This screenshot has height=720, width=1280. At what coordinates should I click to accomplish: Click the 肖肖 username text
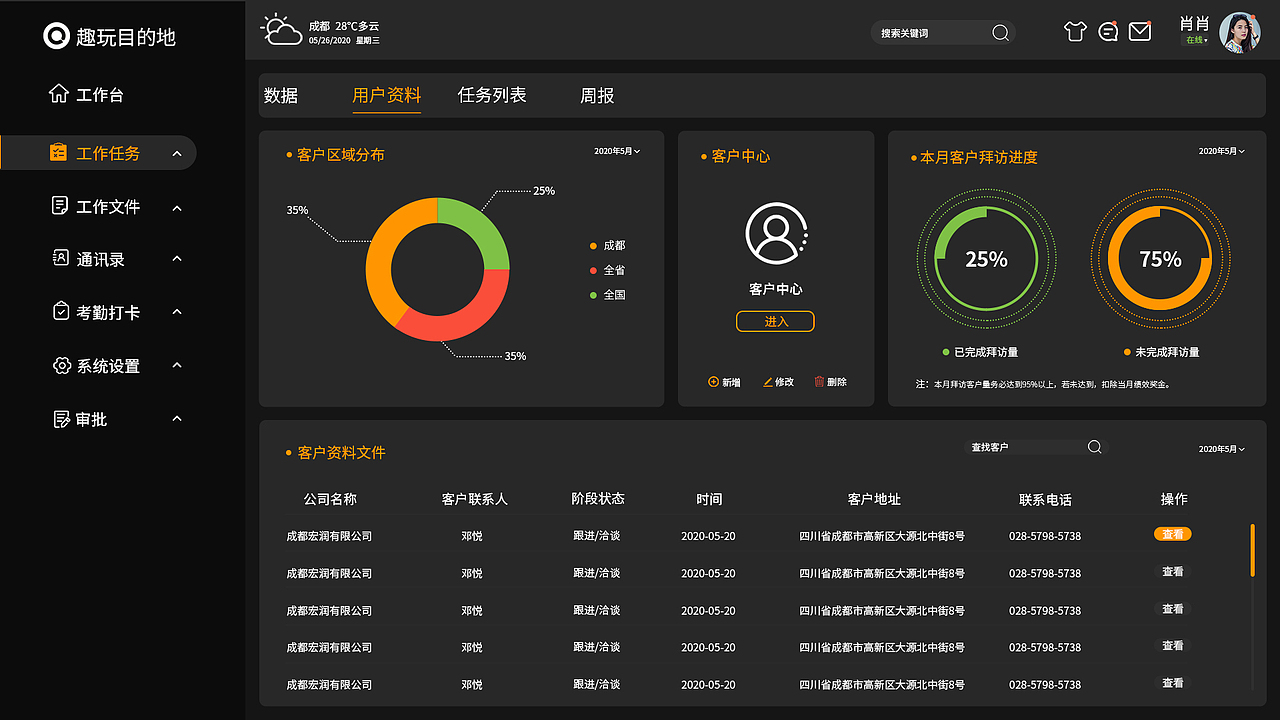click(x=1194, y=23)
